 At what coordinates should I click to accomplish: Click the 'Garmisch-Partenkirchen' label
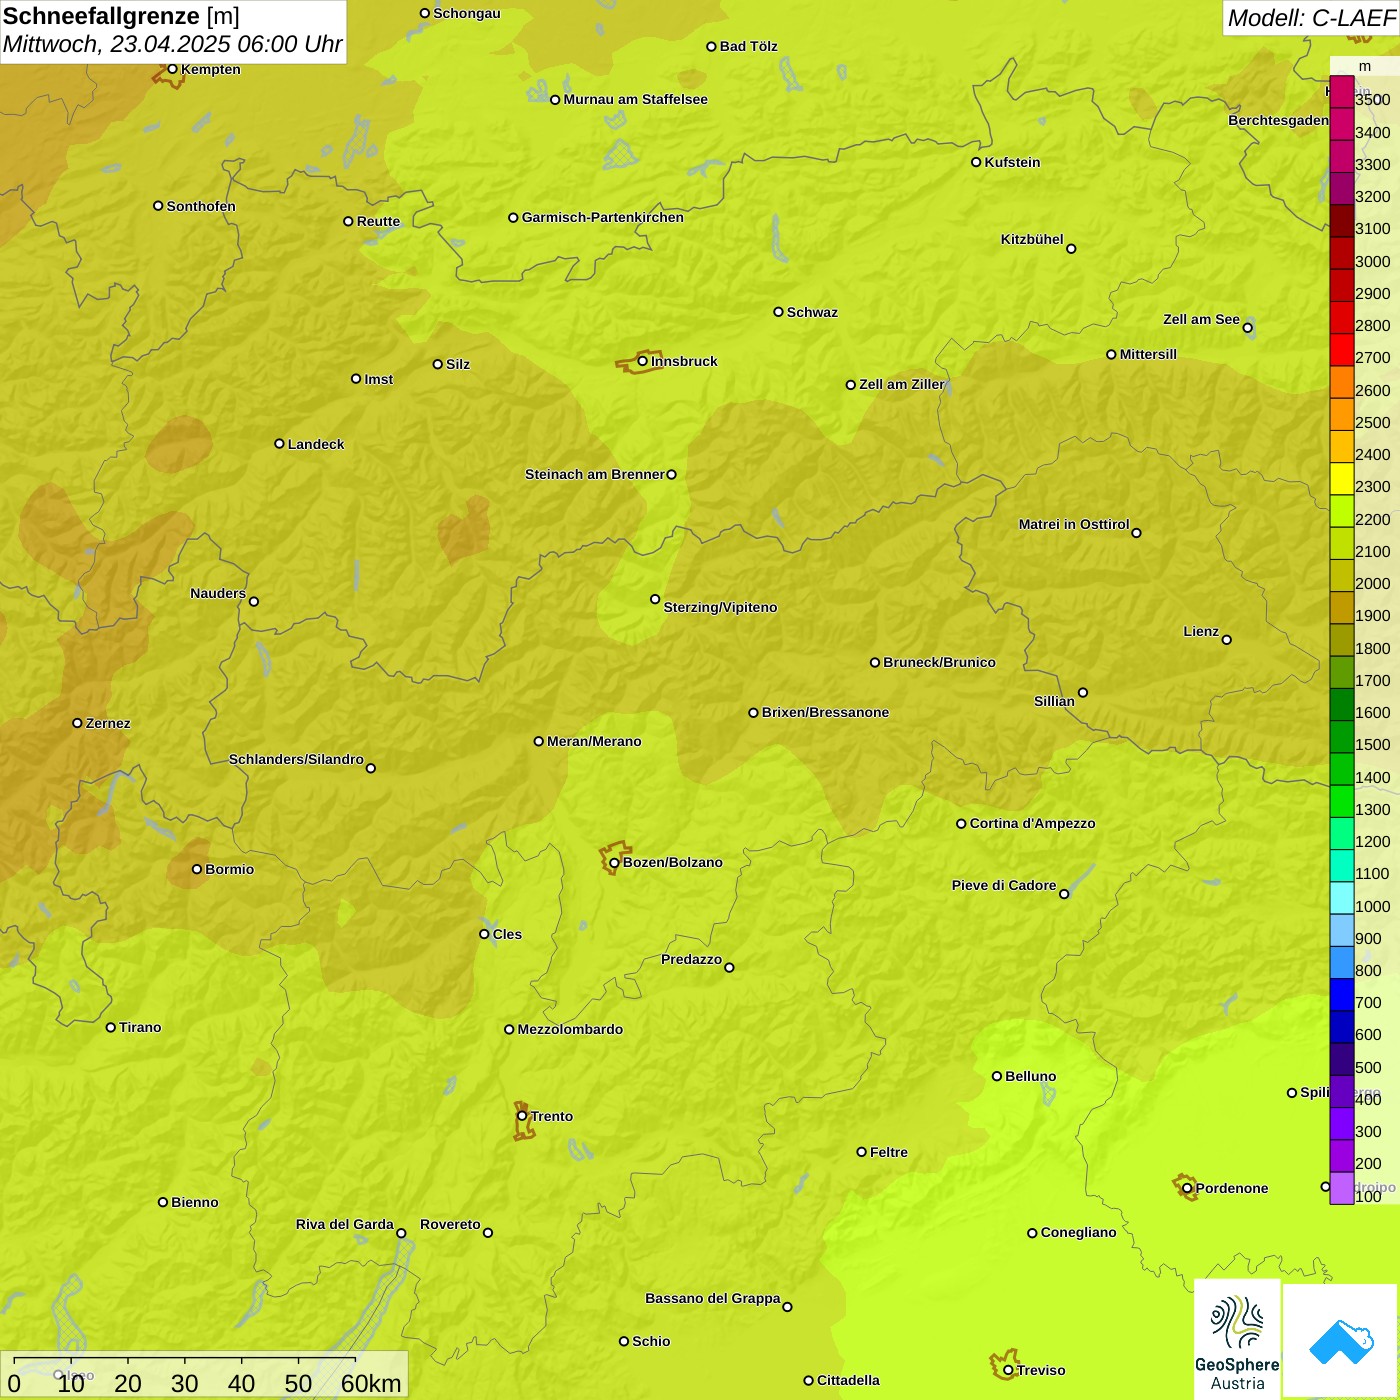click(x=603, y=217)
